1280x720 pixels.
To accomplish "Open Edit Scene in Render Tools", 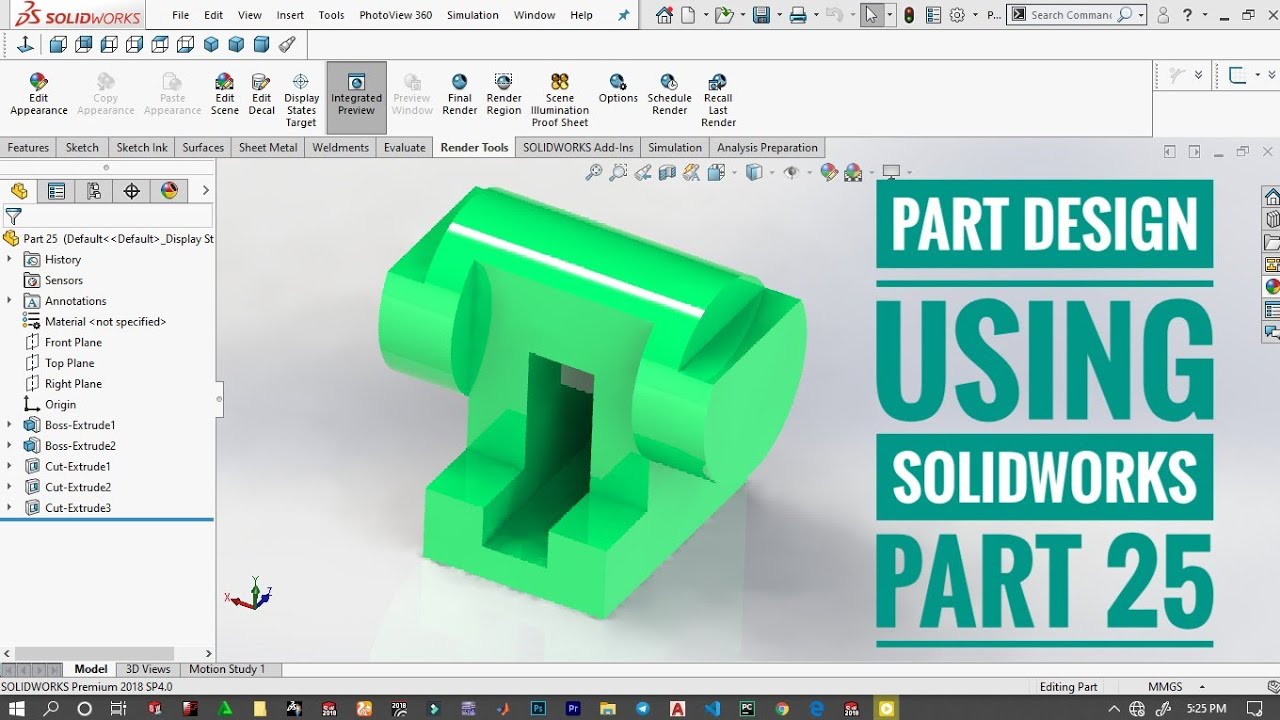I will click(x=225, y=95).
